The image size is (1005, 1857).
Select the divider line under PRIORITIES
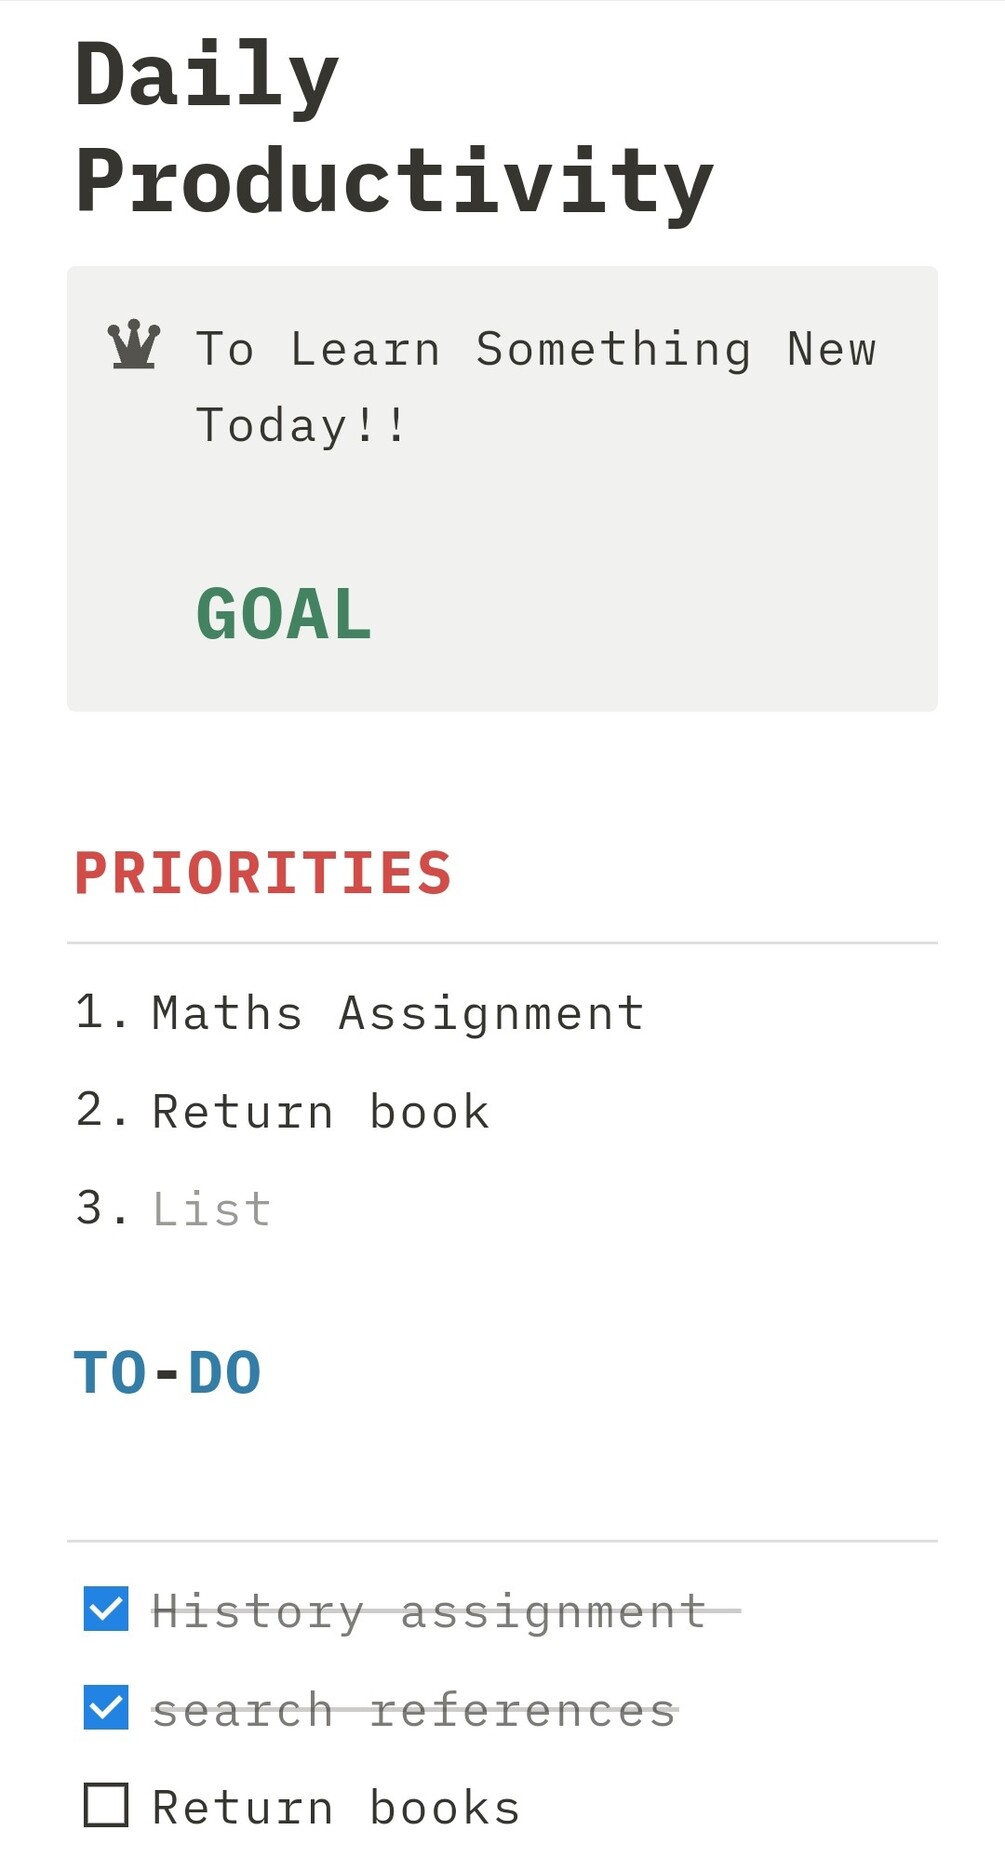tap(502, 943)
